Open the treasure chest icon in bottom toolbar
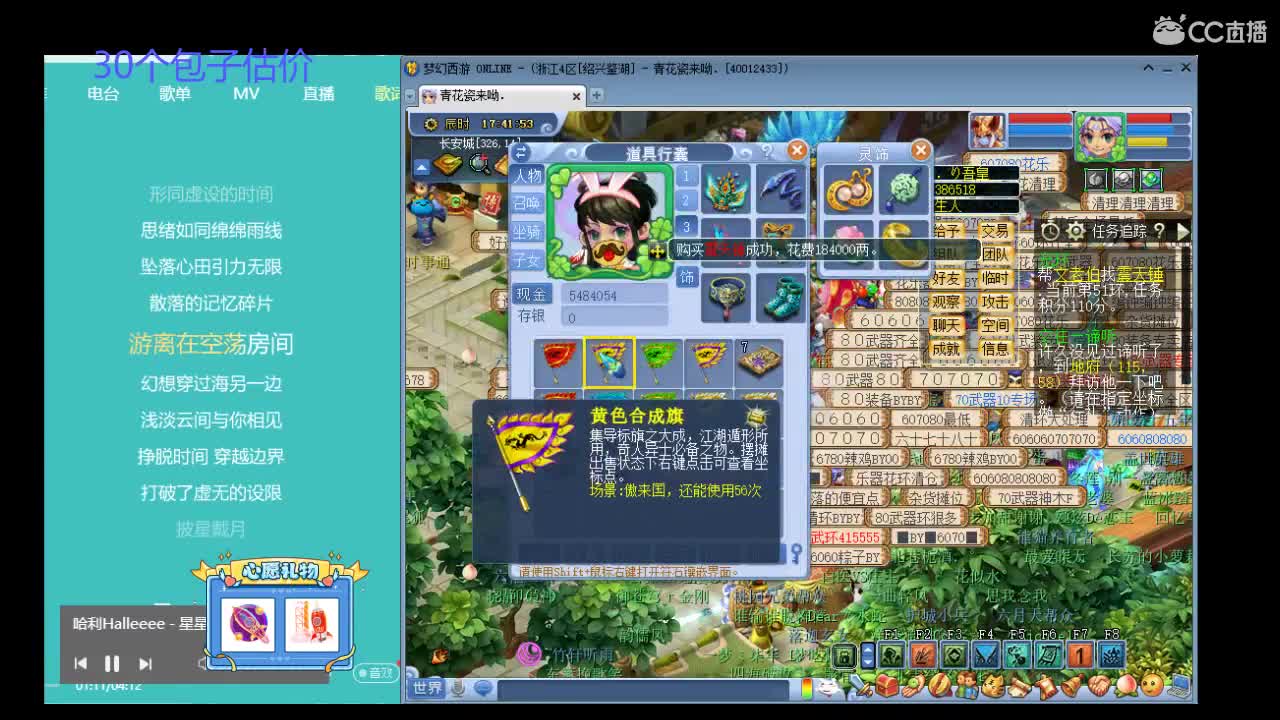Viewport: 1280px width, 720px height. pyautogui.click(x=887, y=686)
